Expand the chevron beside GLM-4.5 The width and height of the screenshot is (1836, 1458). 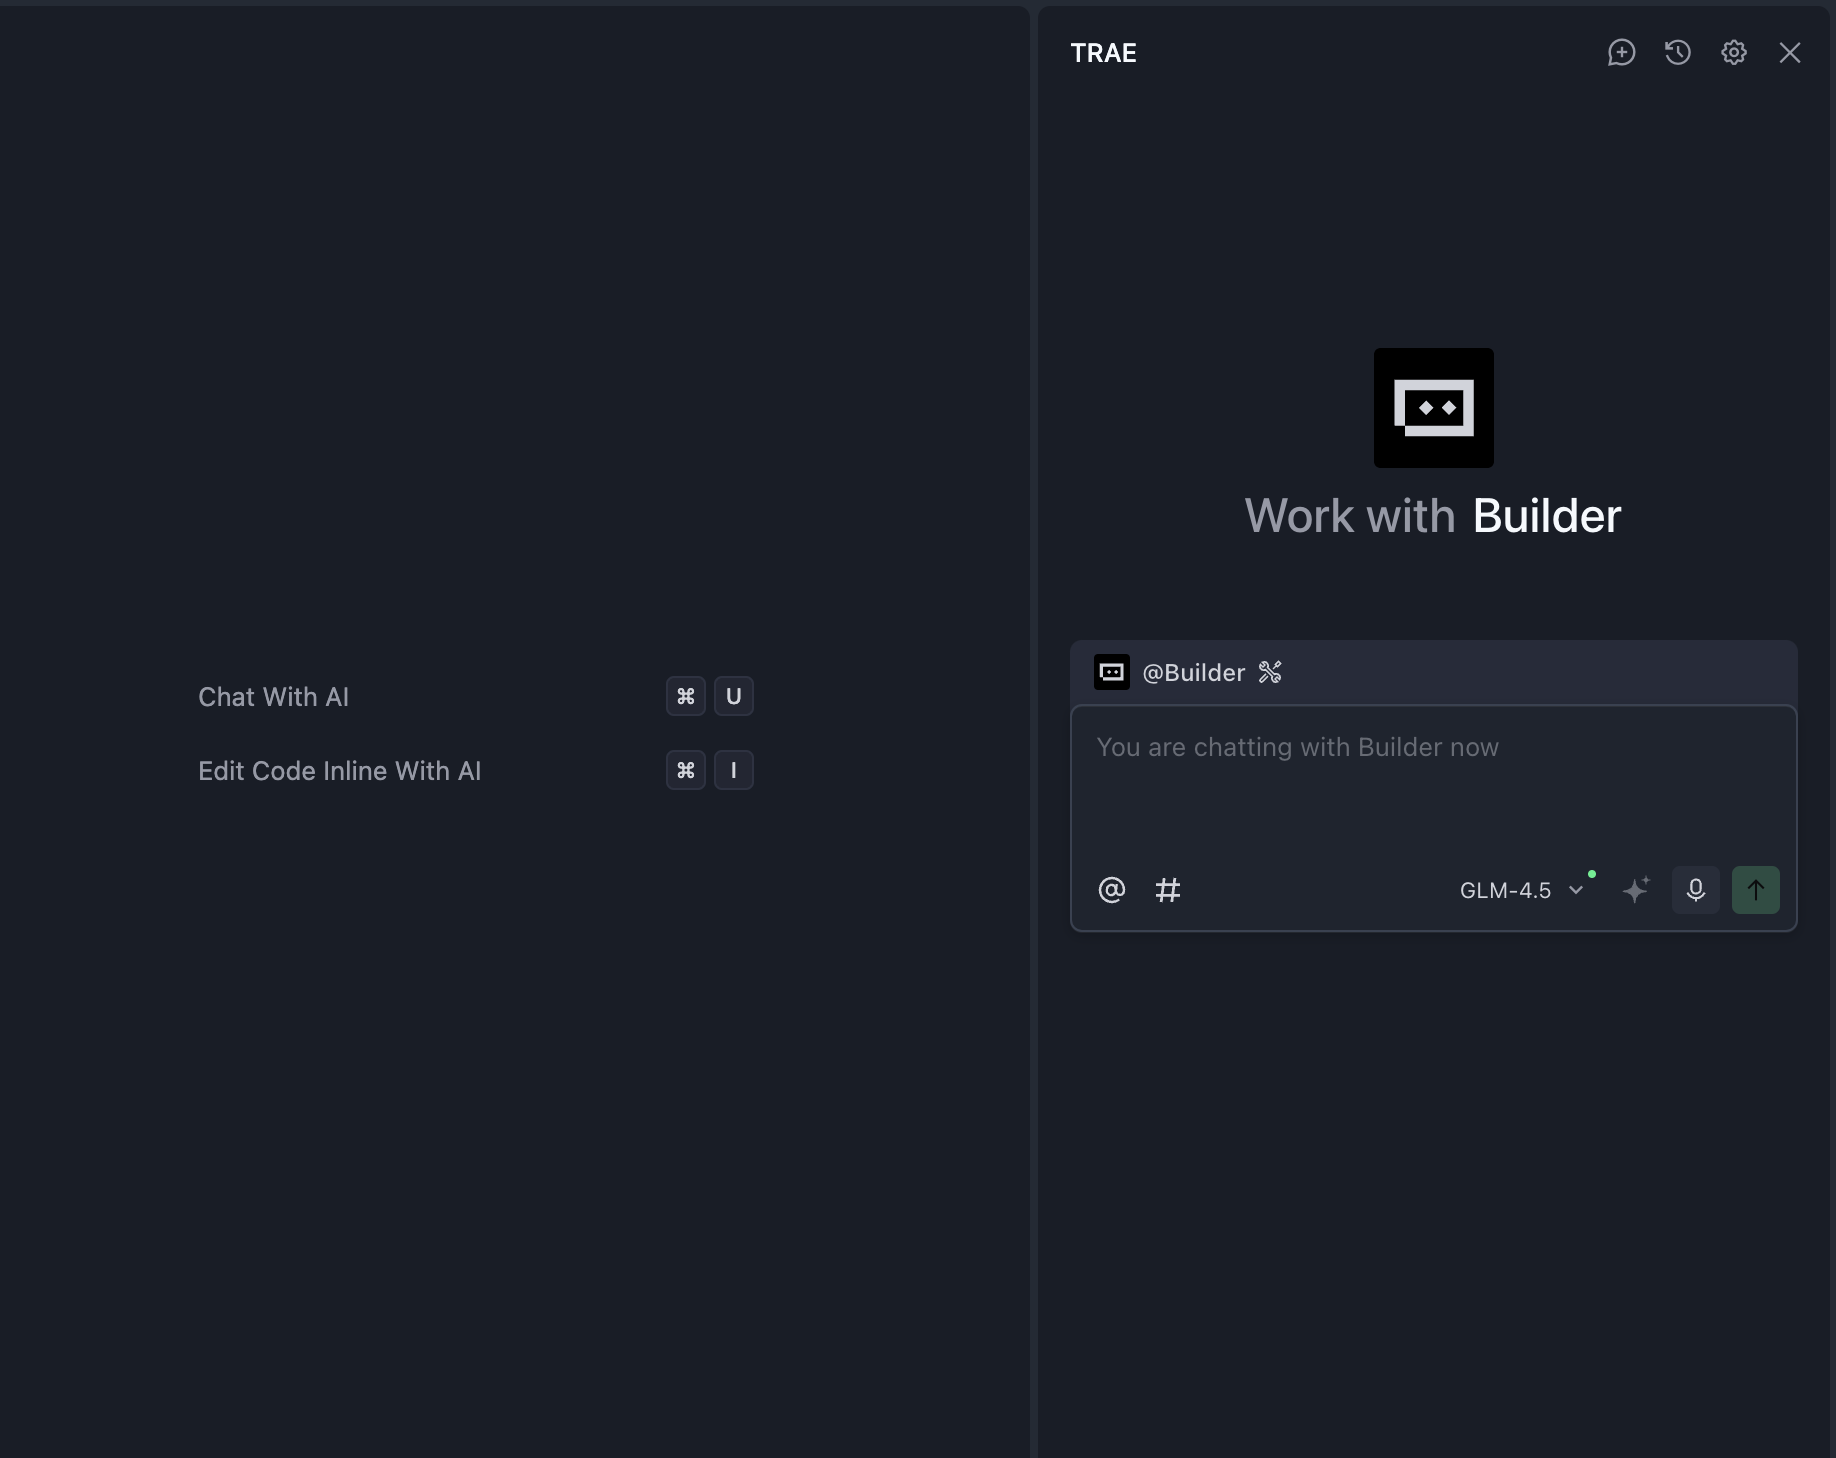(x=1576, y=890)
